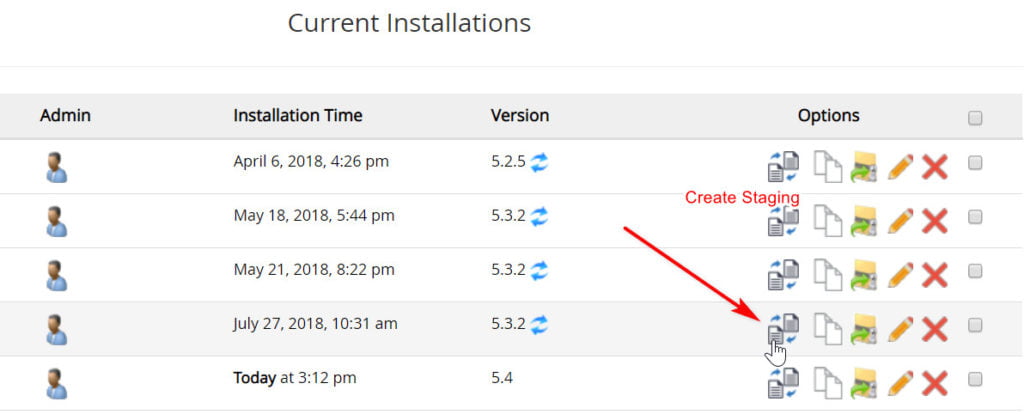This screenshot has height=414, width=1024.
Task: Click the Installation Time column header
Action: (x=298, y=116)
